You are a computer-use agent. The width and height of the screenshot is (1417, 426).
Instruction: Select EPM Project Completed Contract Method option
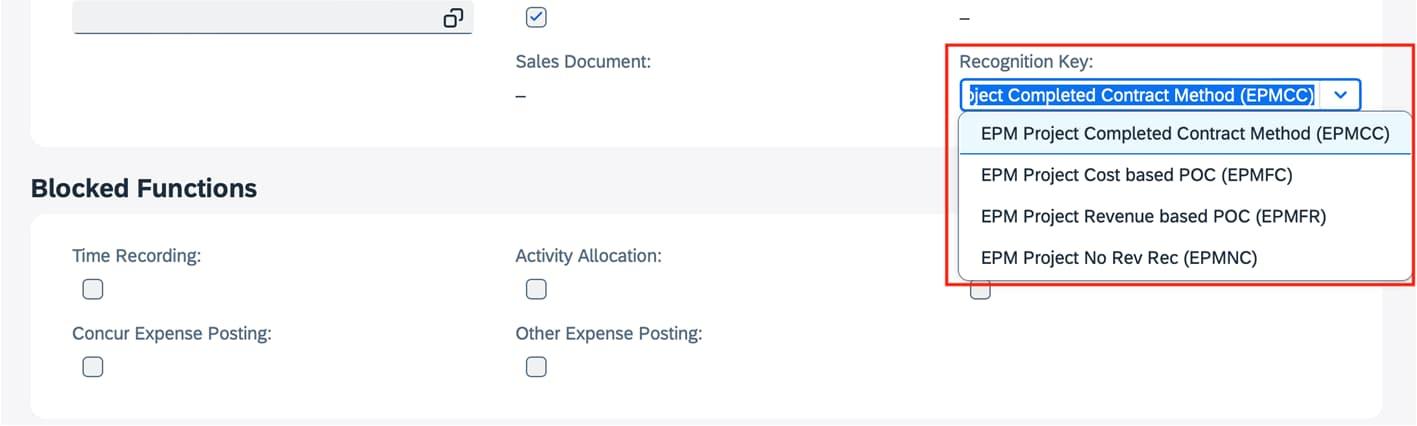pyautogui.click(x=1185, y=134)
